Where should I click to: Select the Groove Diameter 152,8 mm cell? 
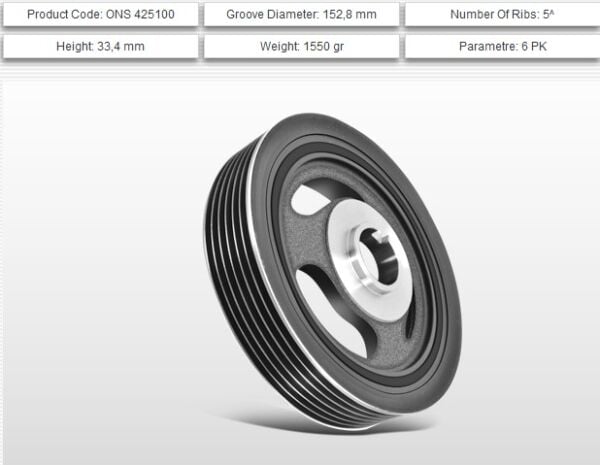(300, 16)
